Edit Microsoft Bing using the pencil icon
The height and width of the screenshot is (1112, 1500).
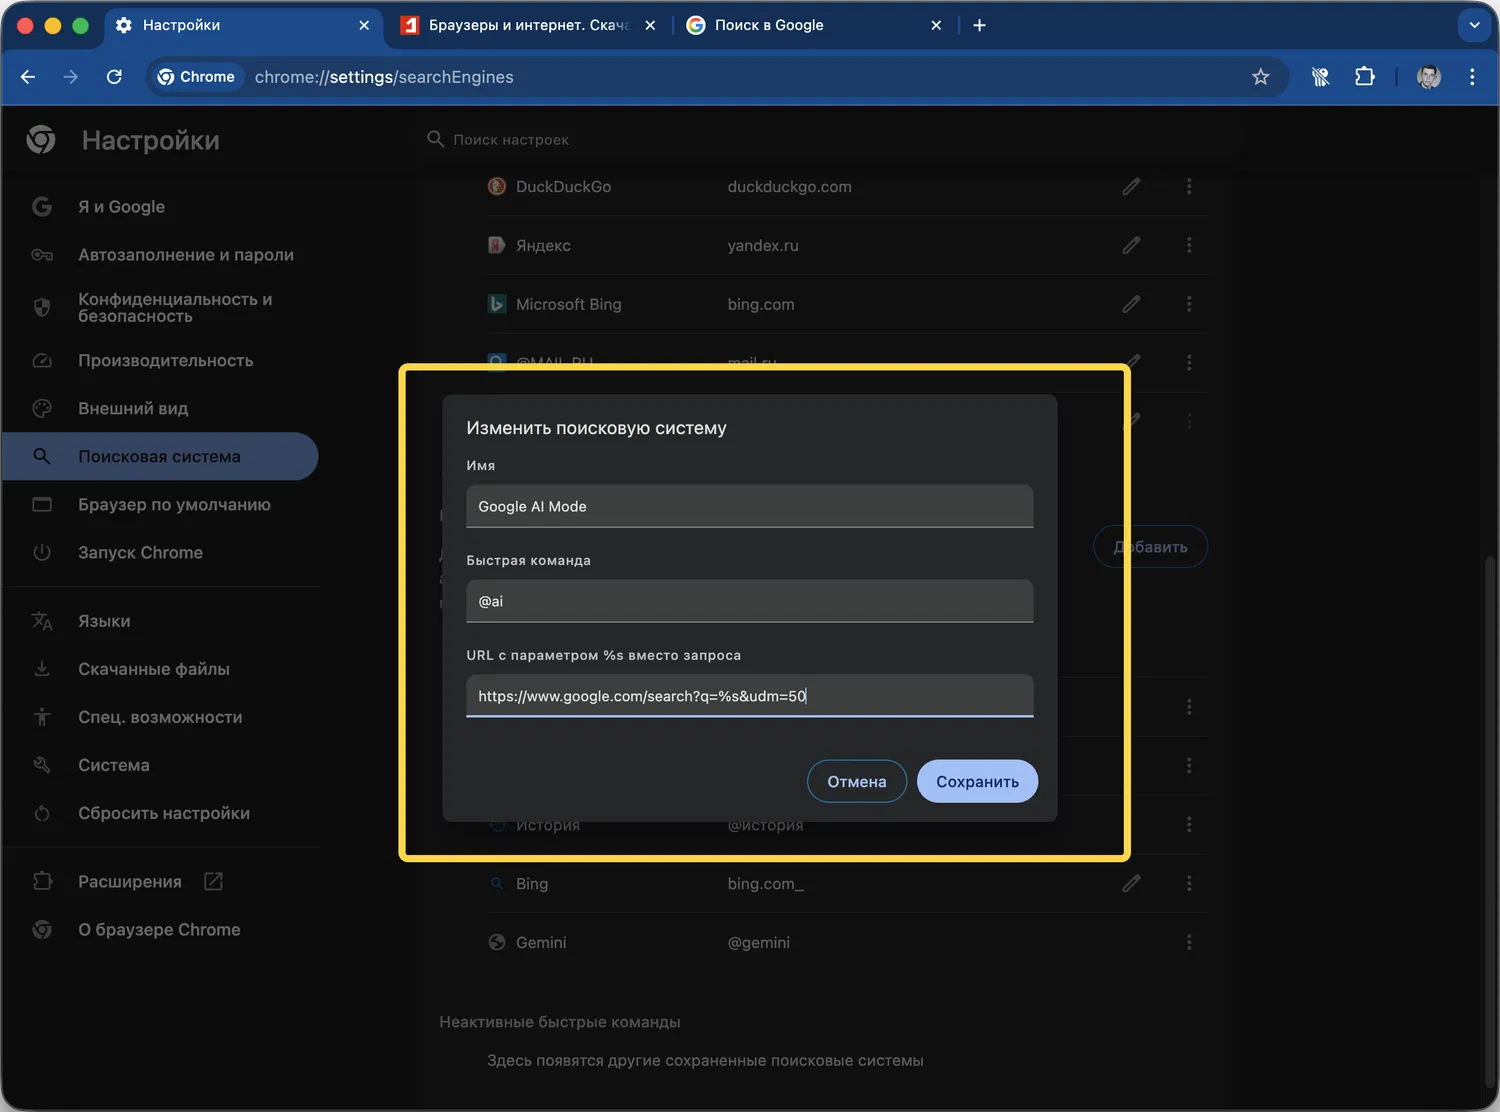(x=1131, y=304)
